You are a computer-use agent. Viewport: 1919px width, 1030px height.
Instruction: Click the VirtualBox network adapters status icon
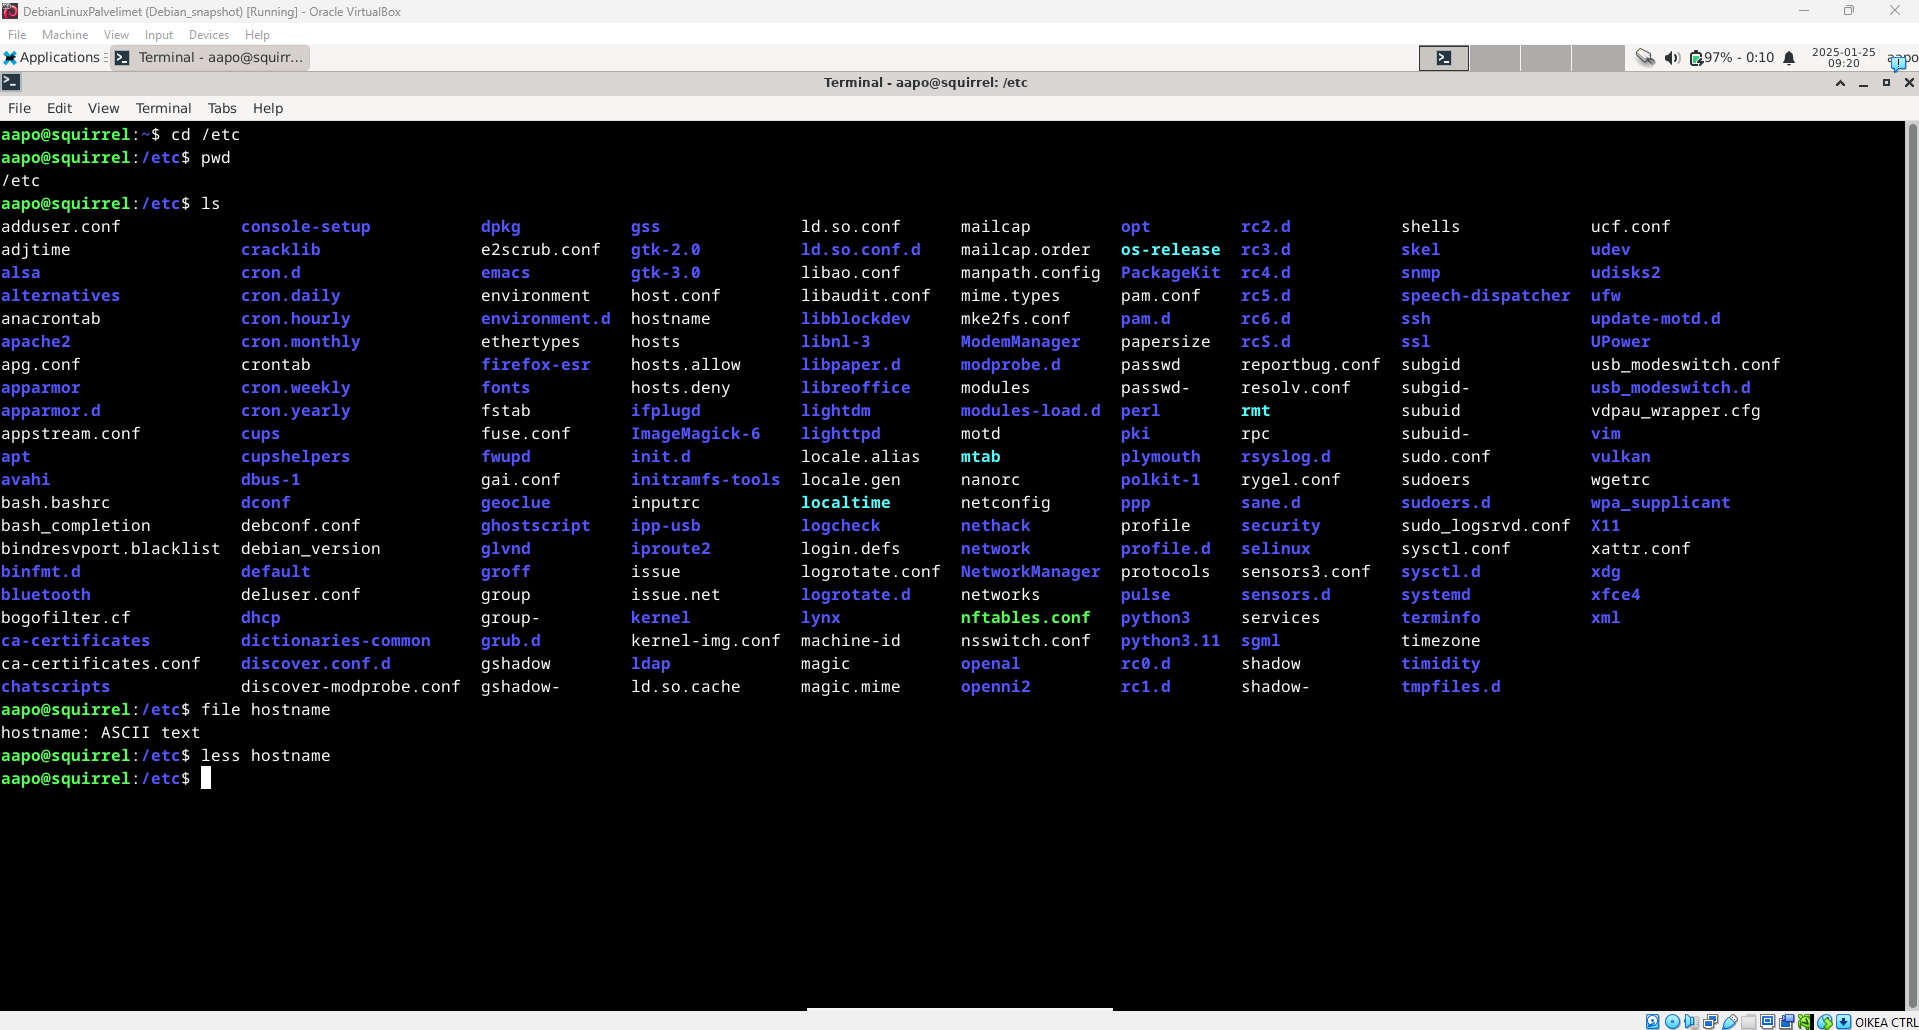pos(1711,1022)
